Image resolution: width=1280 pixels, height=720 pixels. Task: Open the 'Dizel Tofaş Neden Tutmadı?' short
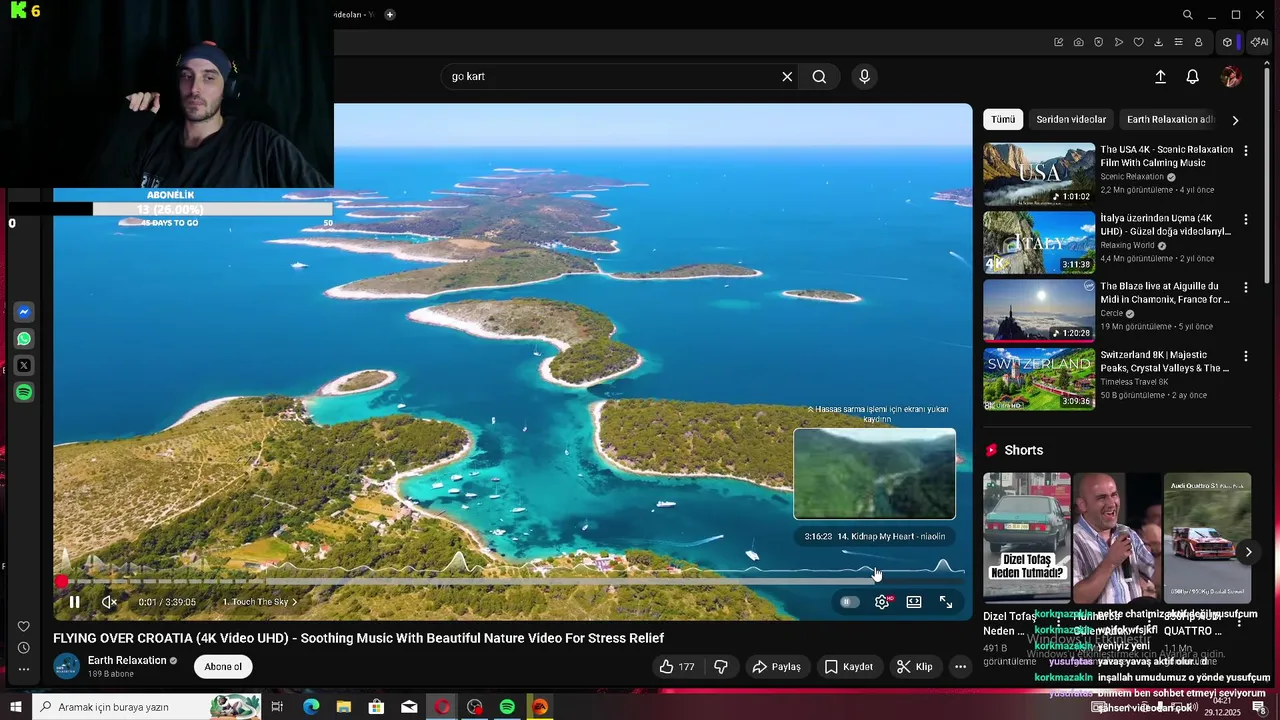1027,536
